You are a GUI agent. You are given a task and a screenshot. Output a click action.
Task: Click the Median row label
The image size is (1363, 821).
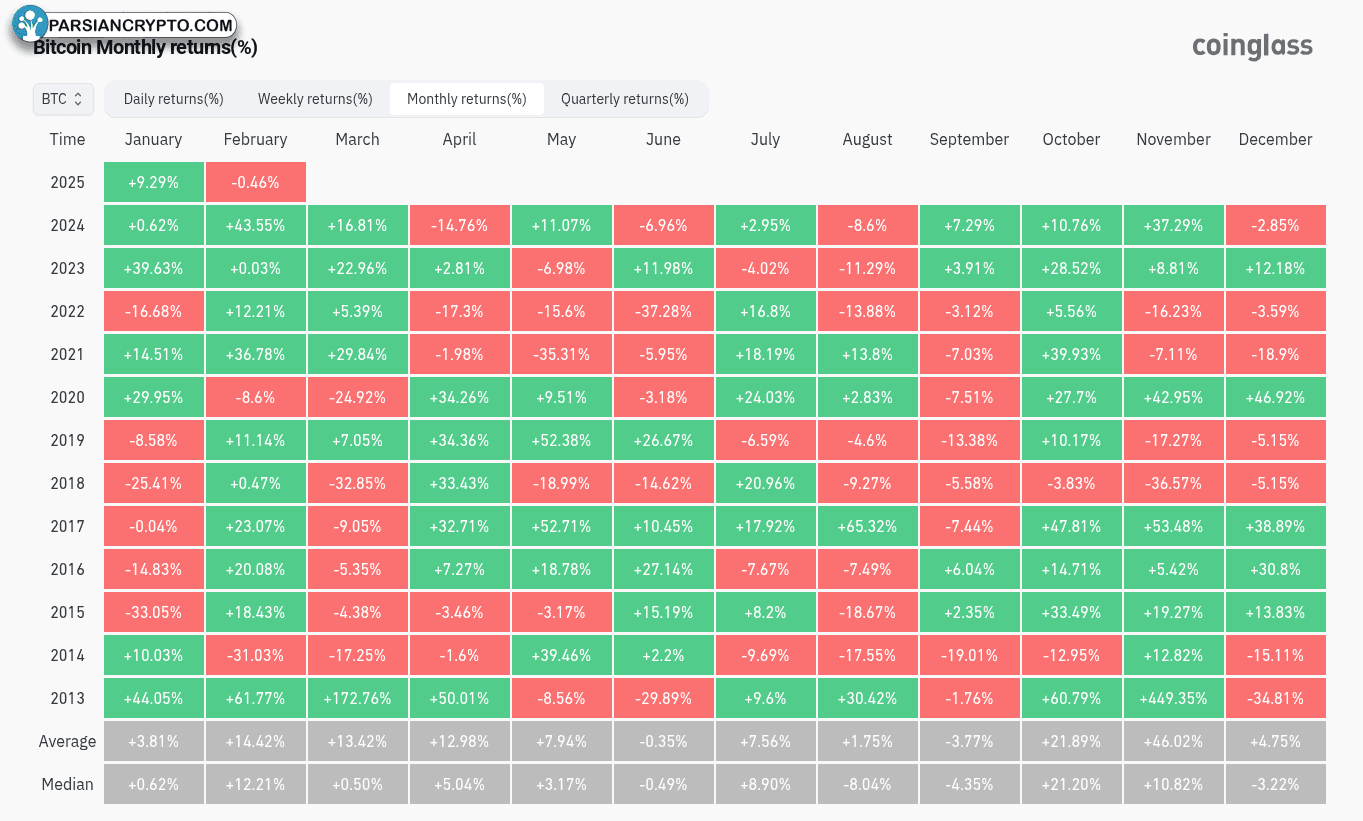[x=68, y=784]
